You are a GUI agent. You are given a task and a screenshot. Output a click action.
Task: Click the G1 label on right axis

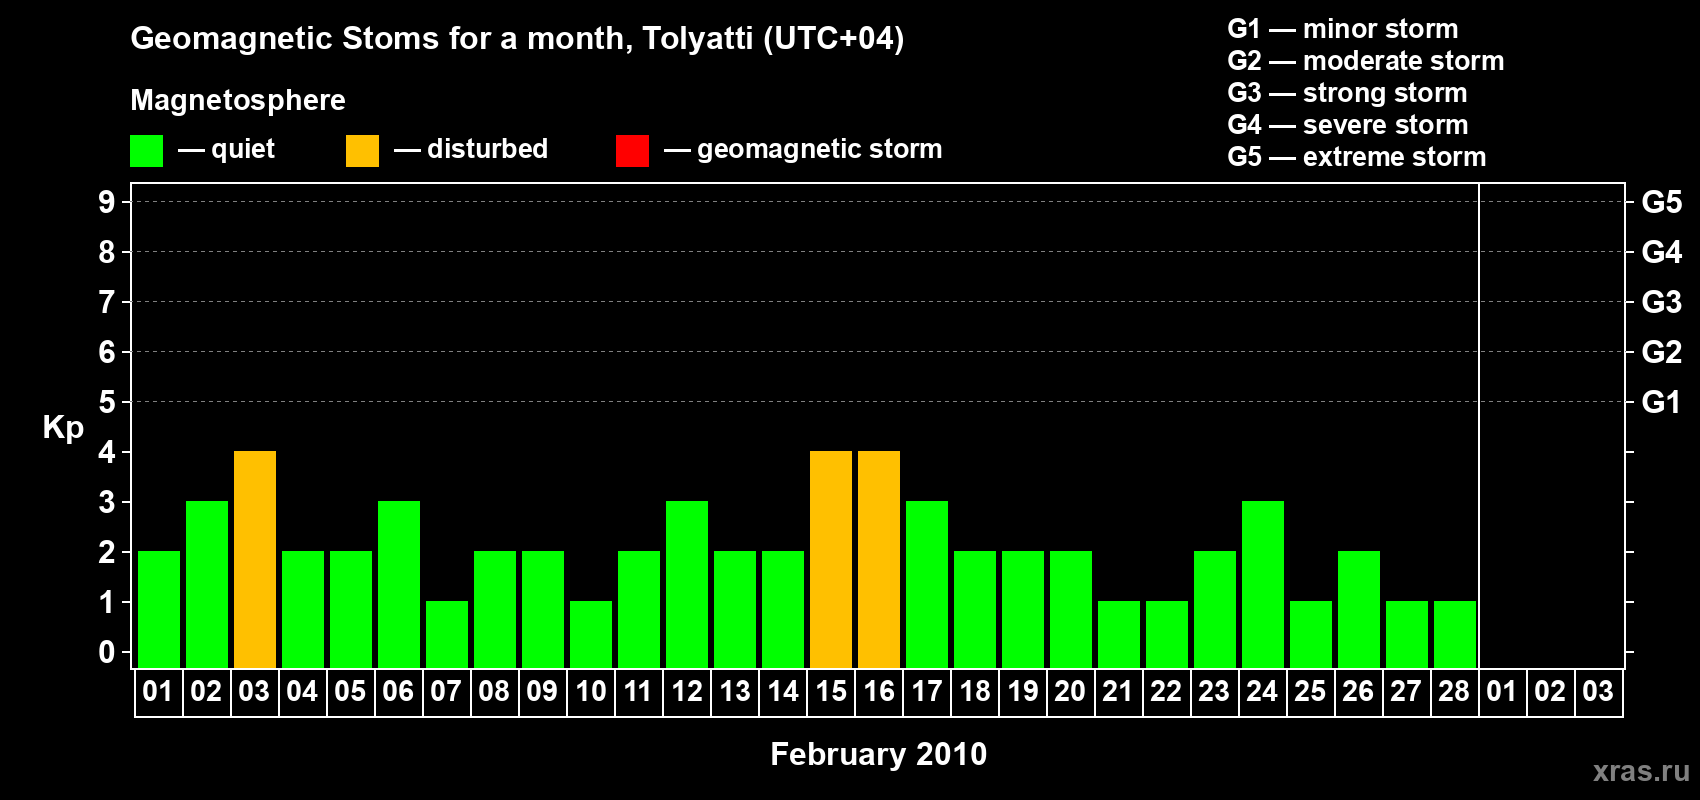(x=1661, y=402)
